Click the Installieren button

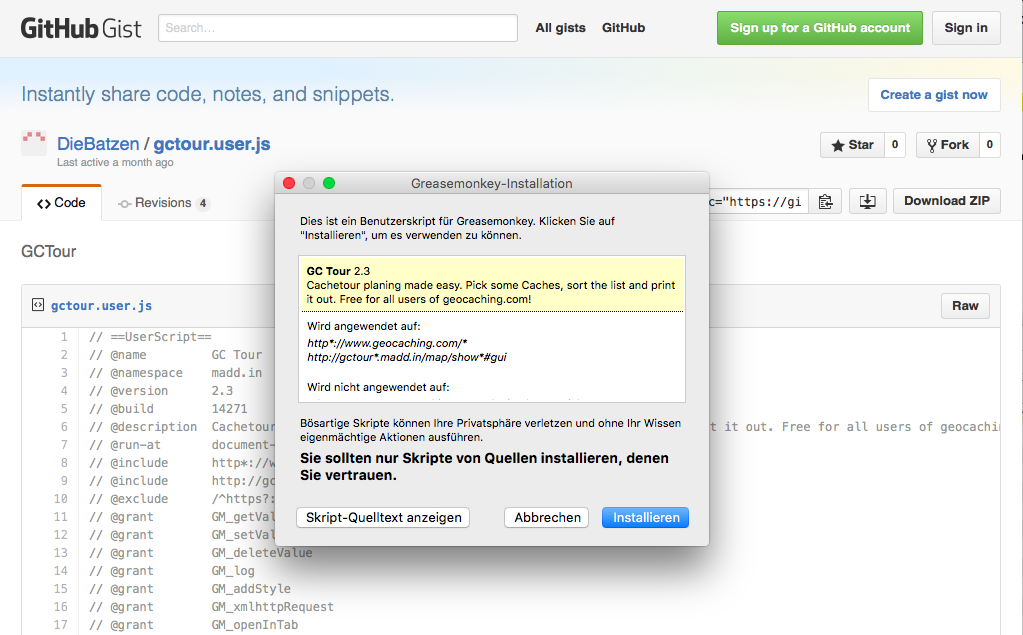(x=645, y=518)
